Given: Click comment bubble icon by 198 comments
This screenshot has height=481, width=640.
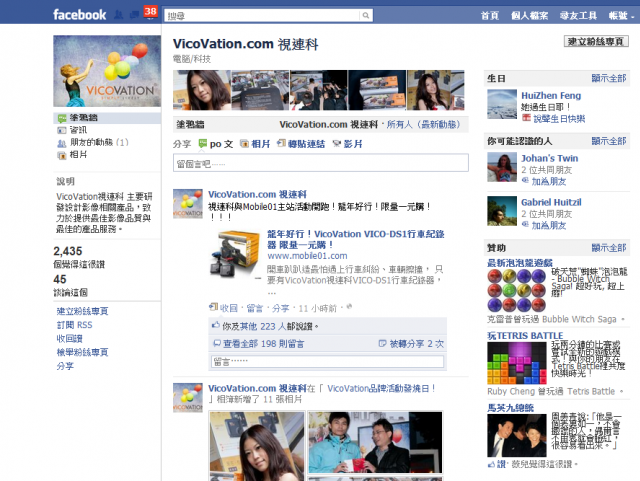Looking at the screenshot, I should click(217, 343).
